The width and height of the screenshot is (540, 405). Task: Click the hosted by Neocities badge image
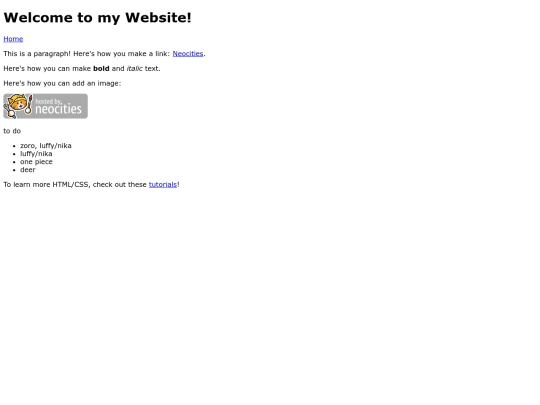pyautogui.click(x=45, y=106)
